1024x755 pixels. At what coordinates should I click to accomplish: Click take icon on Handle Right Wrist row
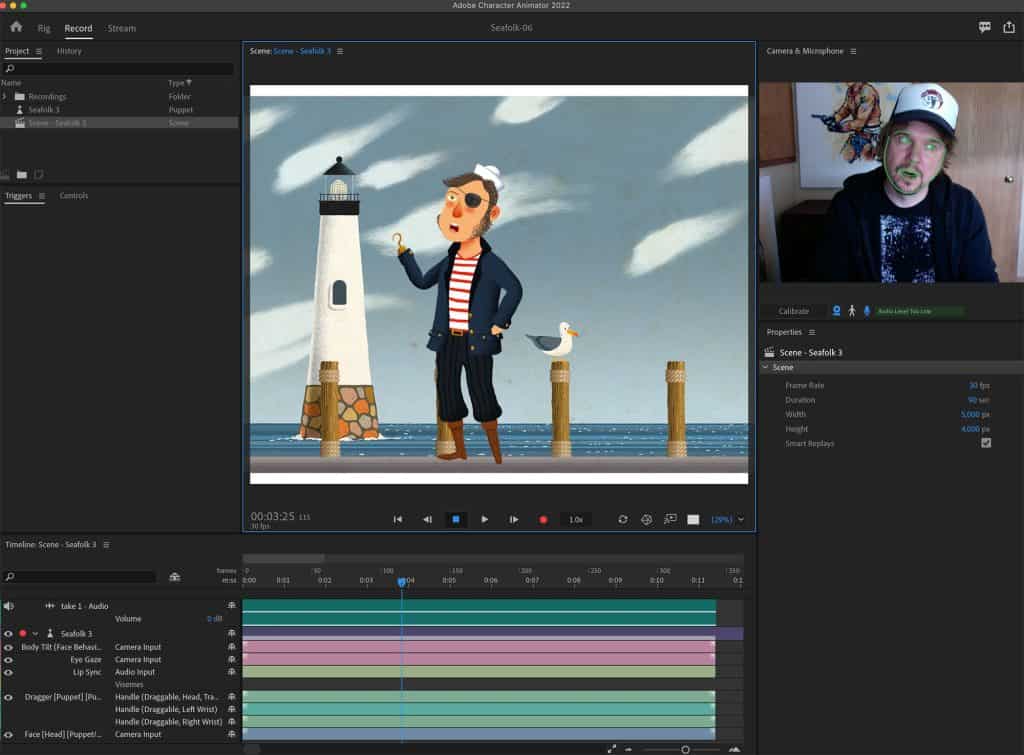(x=231, y=722)
